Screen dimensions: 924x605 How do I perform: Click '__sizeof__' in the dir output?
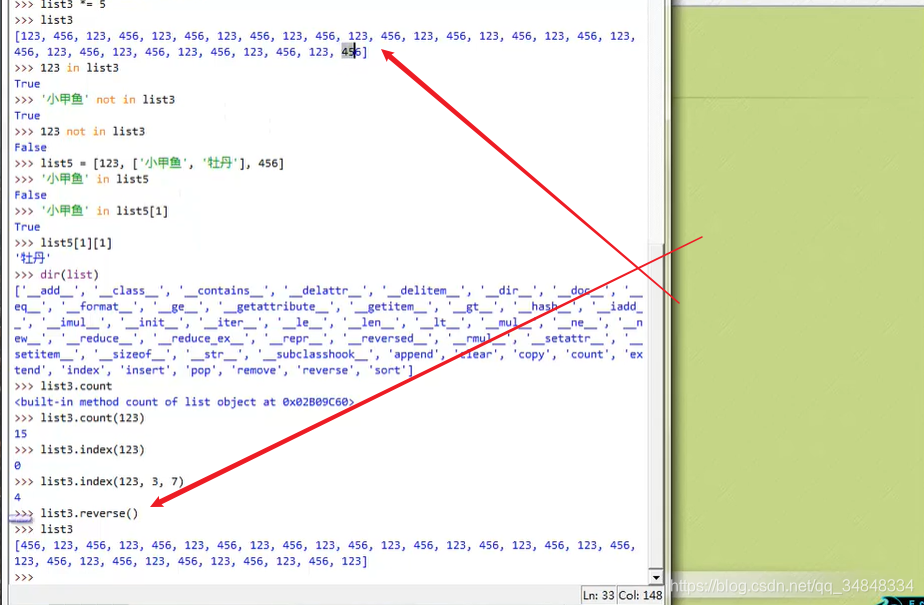(132, 354)
